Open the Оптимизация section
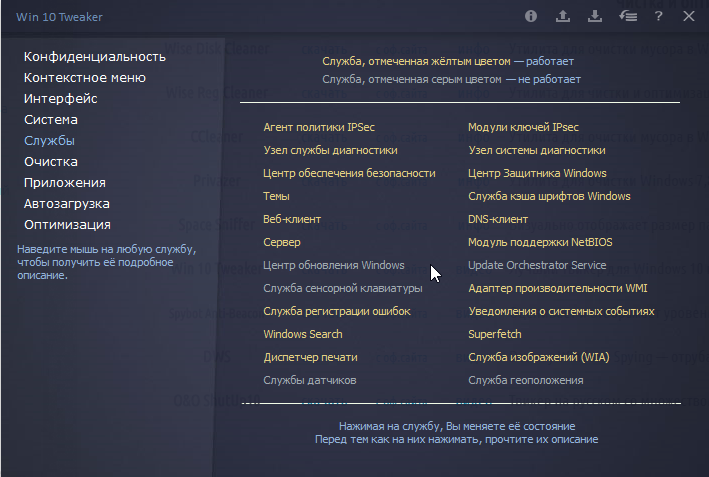 pos(67,225)
